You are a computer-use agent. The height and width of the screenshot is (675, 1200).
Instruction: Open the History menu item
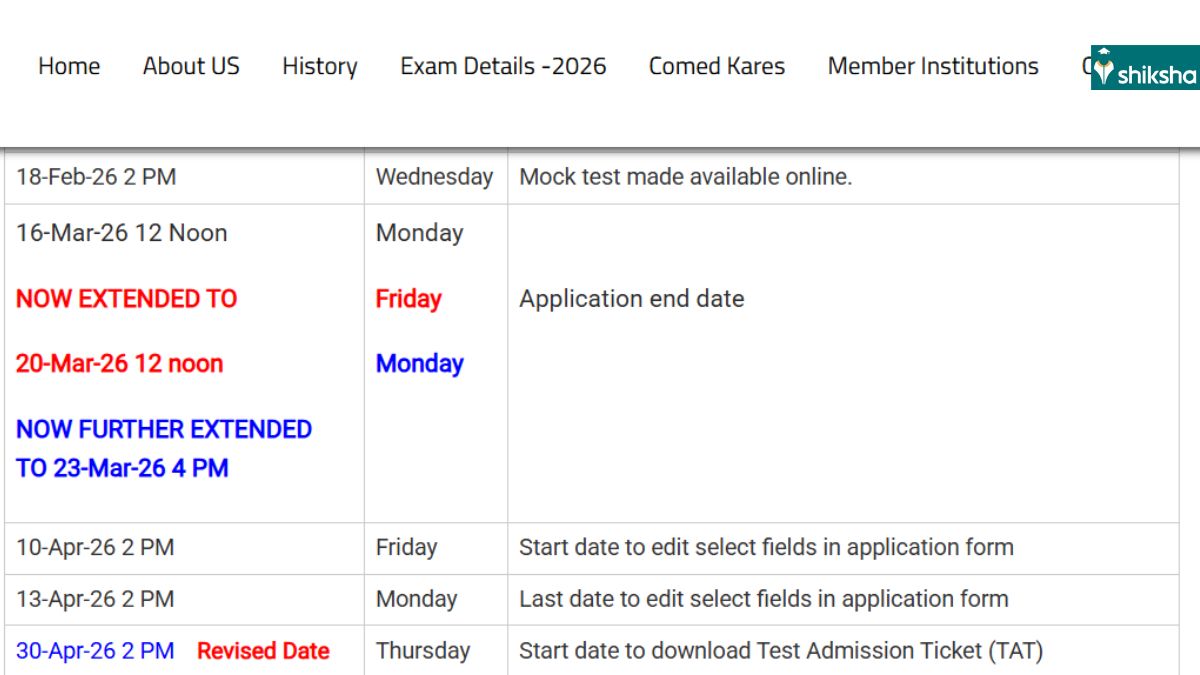(x=319, y=66)
